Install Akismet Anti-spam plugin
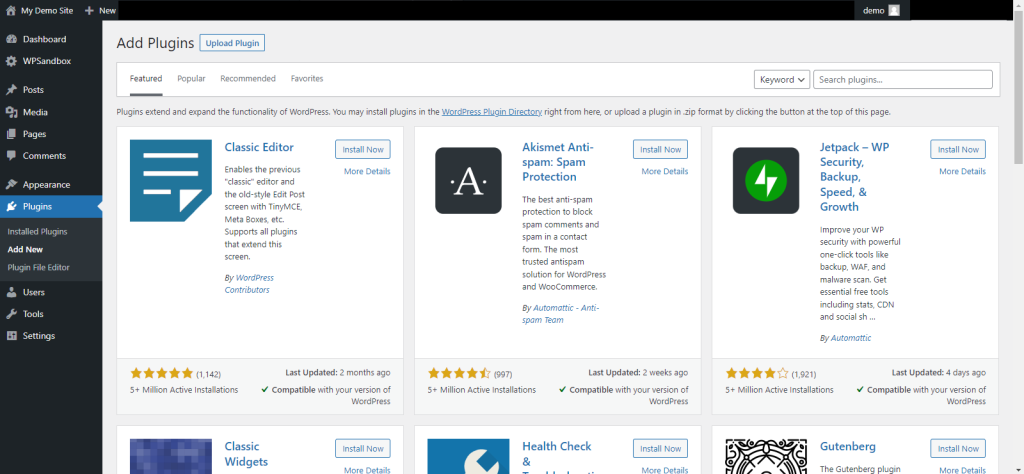Viewport: 1024px width, 474px height. 660,150
